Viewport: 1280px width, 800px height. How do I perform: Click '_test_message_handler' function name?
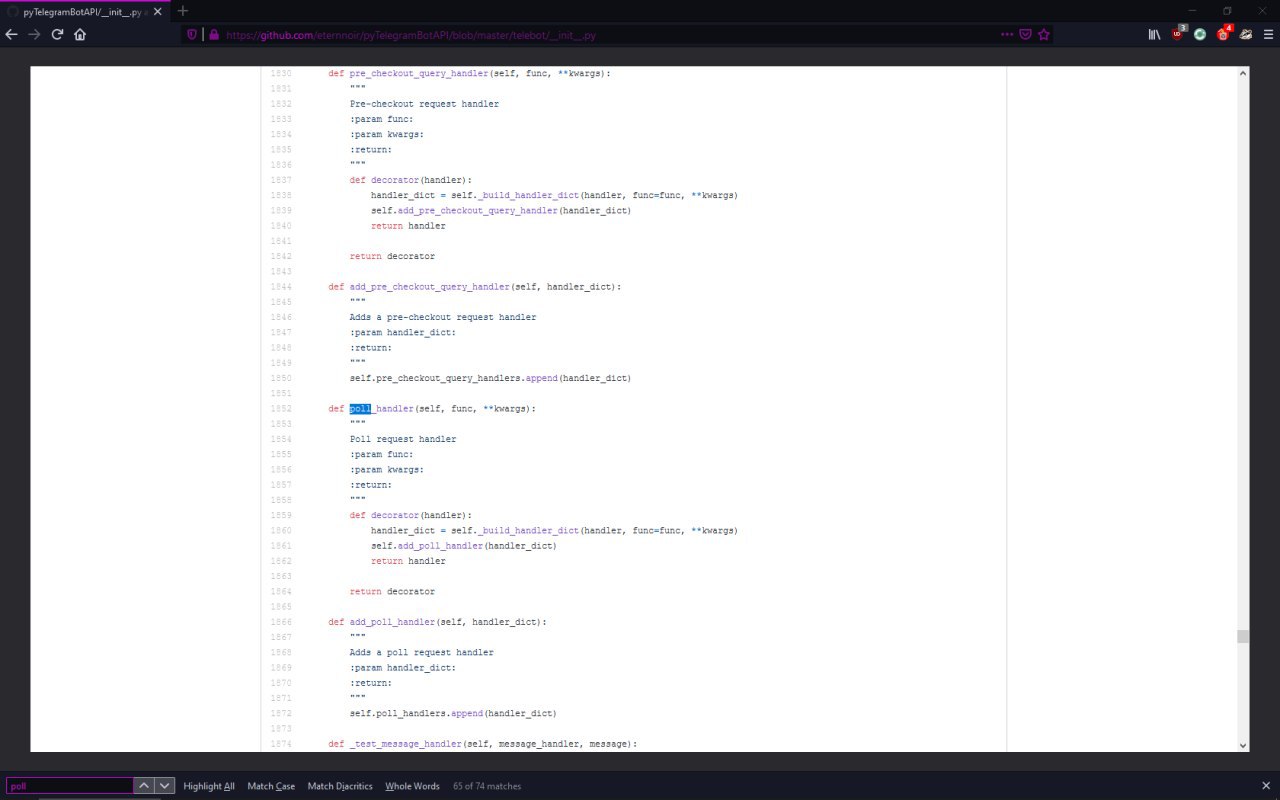(406, 744)
